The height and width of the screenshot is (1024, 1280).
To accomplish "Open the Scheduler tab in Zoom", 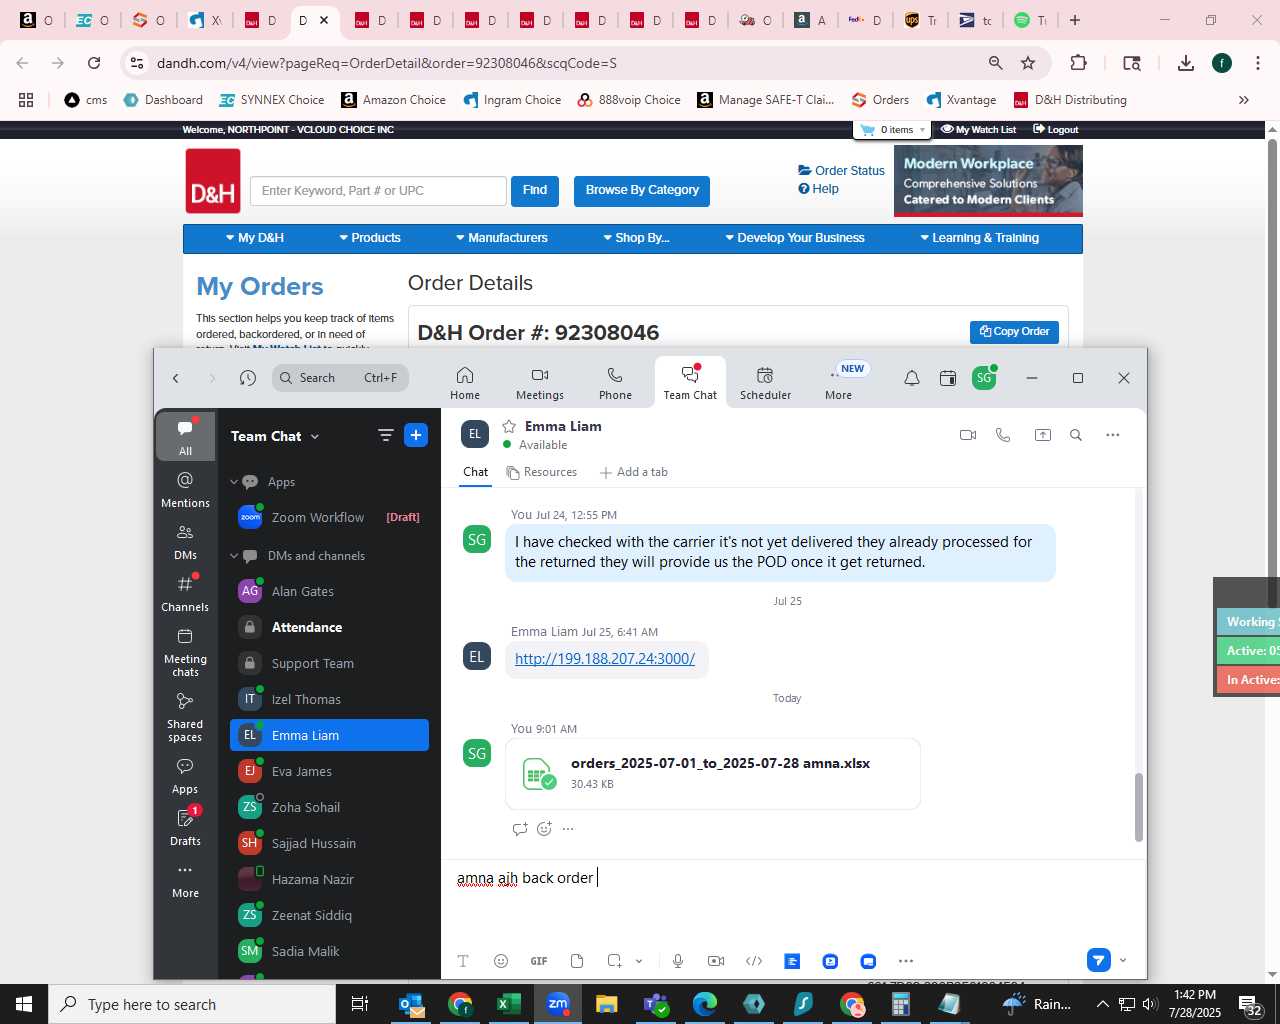I will pyautogui.click(x=765, y=382).
